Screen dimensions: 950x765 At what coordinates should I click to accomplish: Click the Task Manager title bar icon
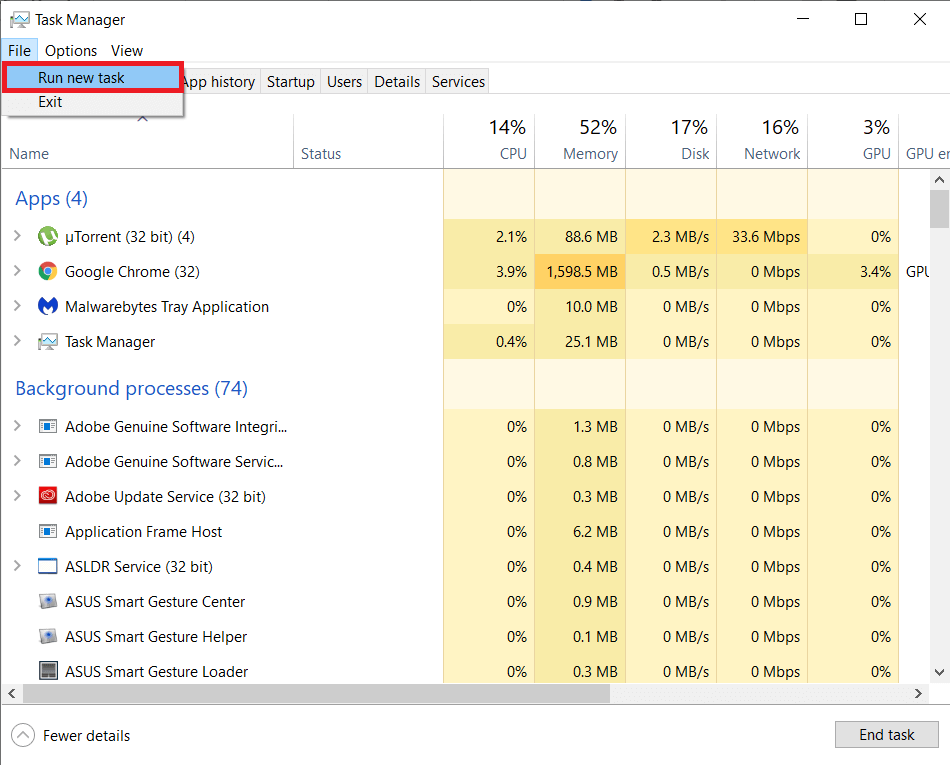tap(19, 19)
